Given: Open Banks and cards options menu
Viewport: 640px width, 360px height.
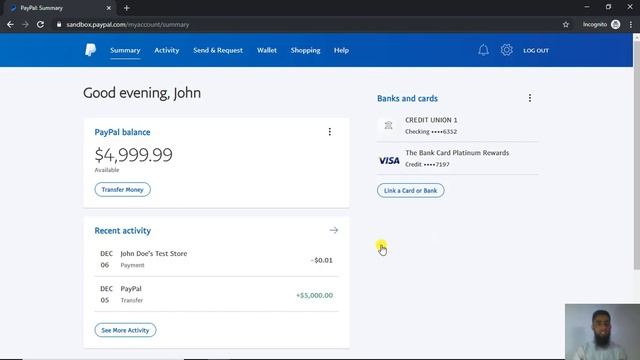Looking at the screenshot, I should click(530, 98).
